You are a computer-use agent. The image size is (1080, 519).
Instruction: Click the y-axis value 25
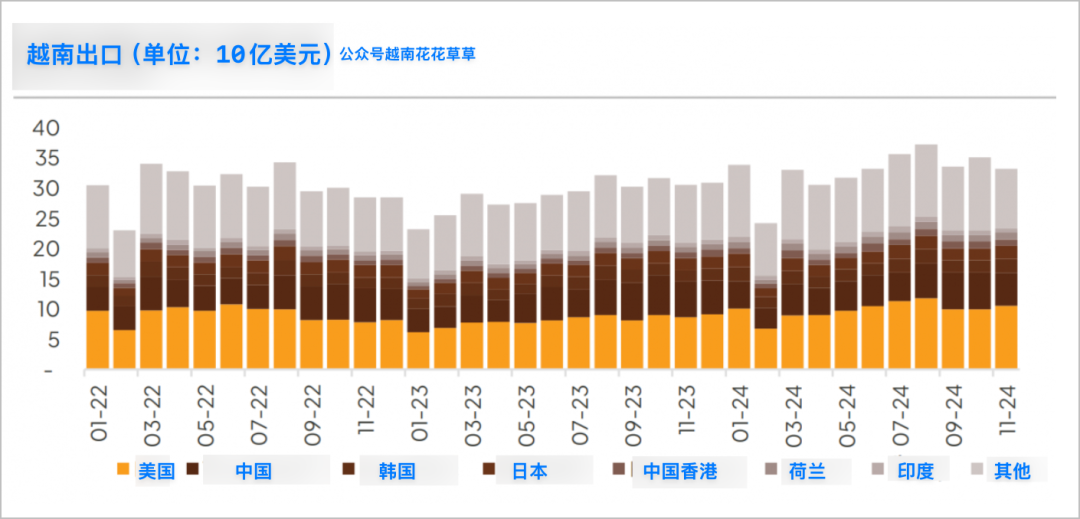click(x=46, y=219)
